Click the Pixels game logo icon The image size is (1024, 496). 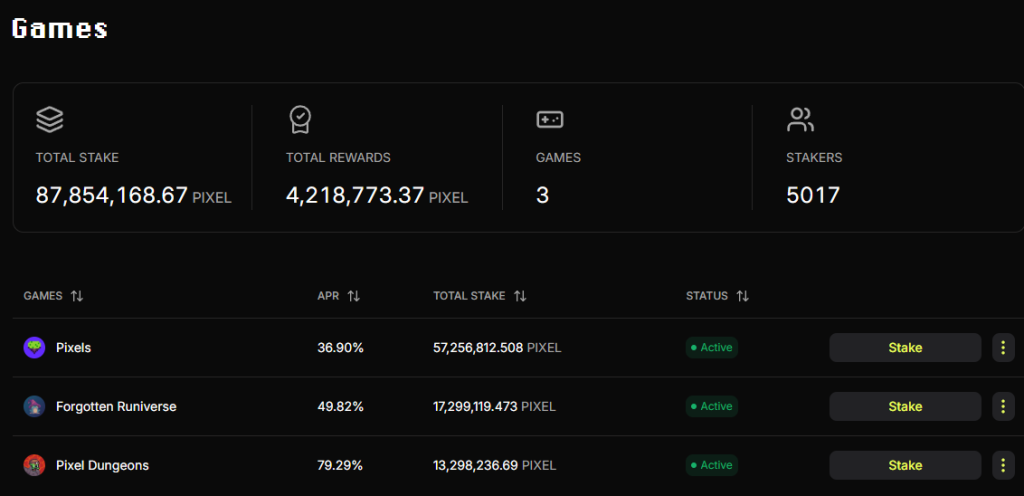34,348
